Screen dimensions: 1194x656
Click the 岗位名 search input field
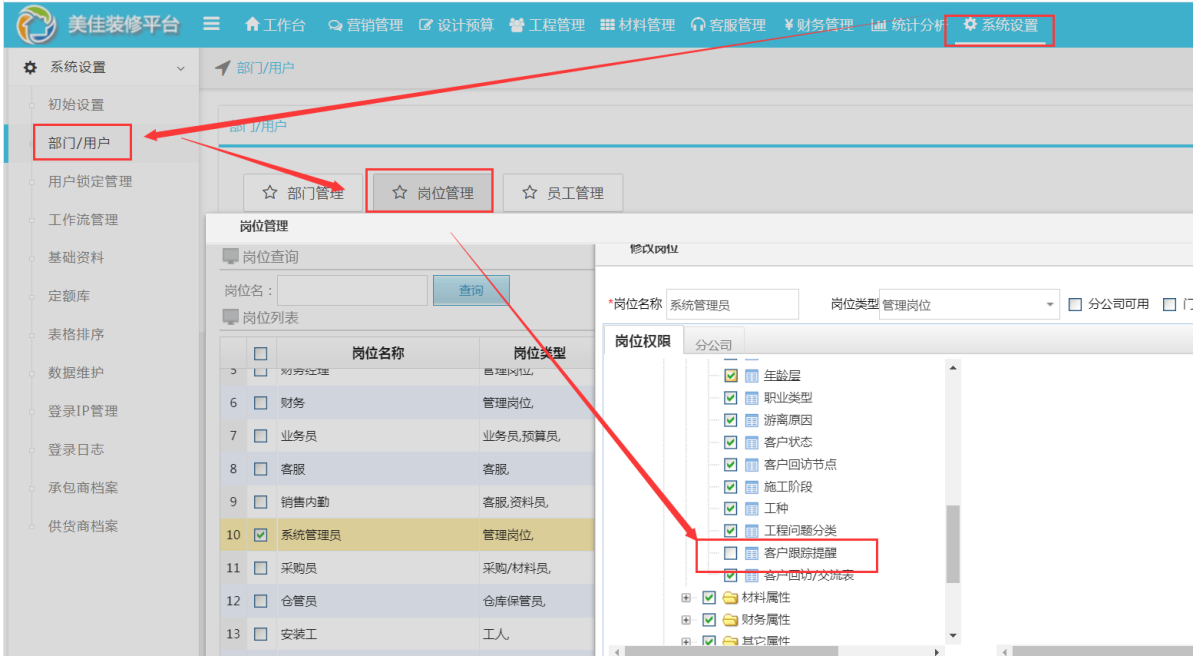pos(352,291)
